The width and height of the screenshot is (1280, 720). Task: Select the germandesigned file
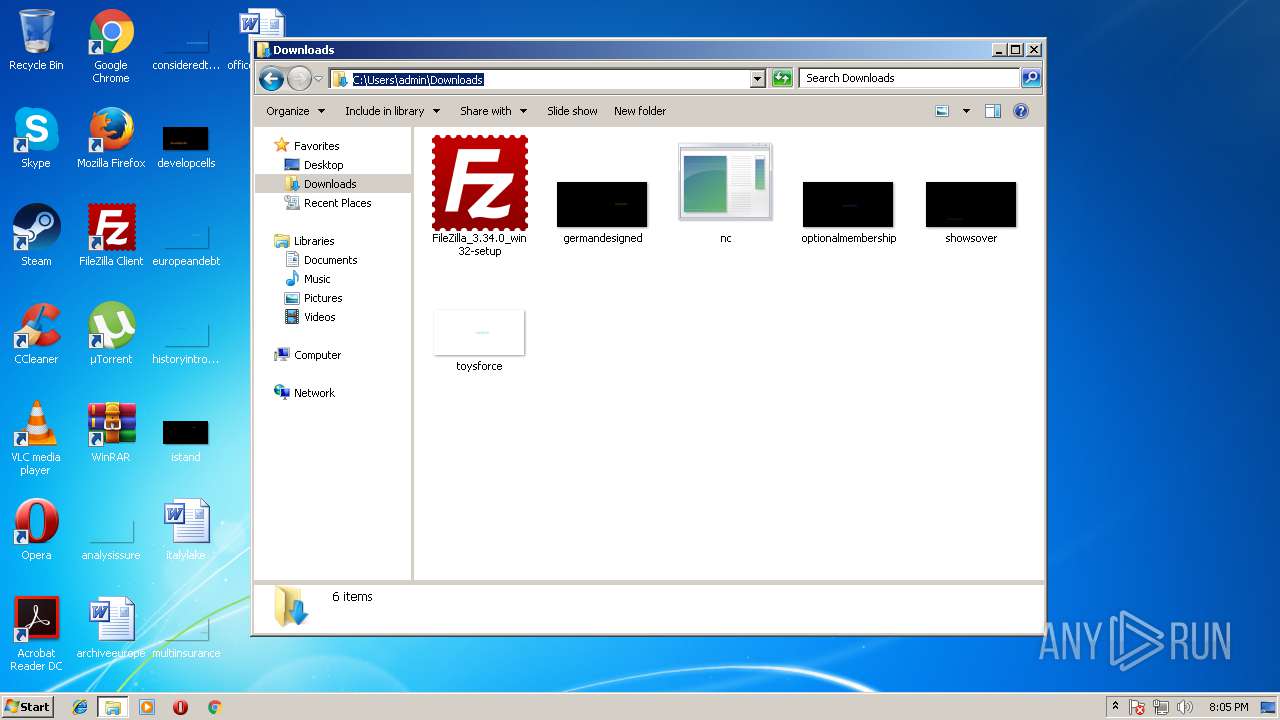(x=602, y=212)
